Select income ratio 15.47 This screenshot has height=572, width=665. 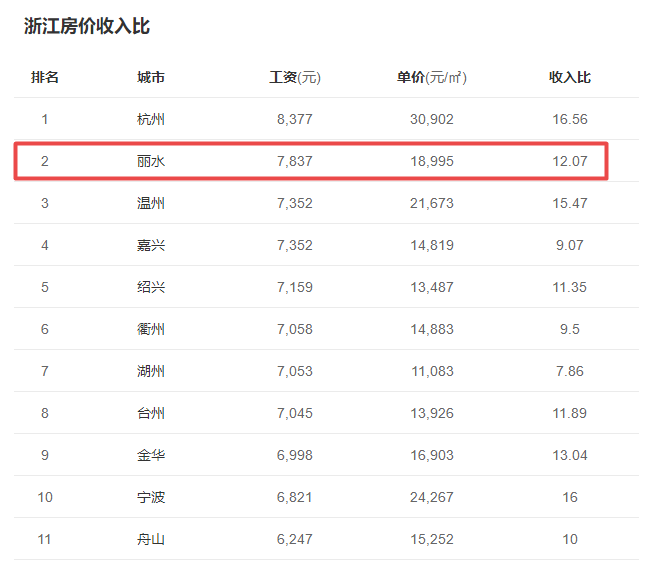(x=570, y=203)
